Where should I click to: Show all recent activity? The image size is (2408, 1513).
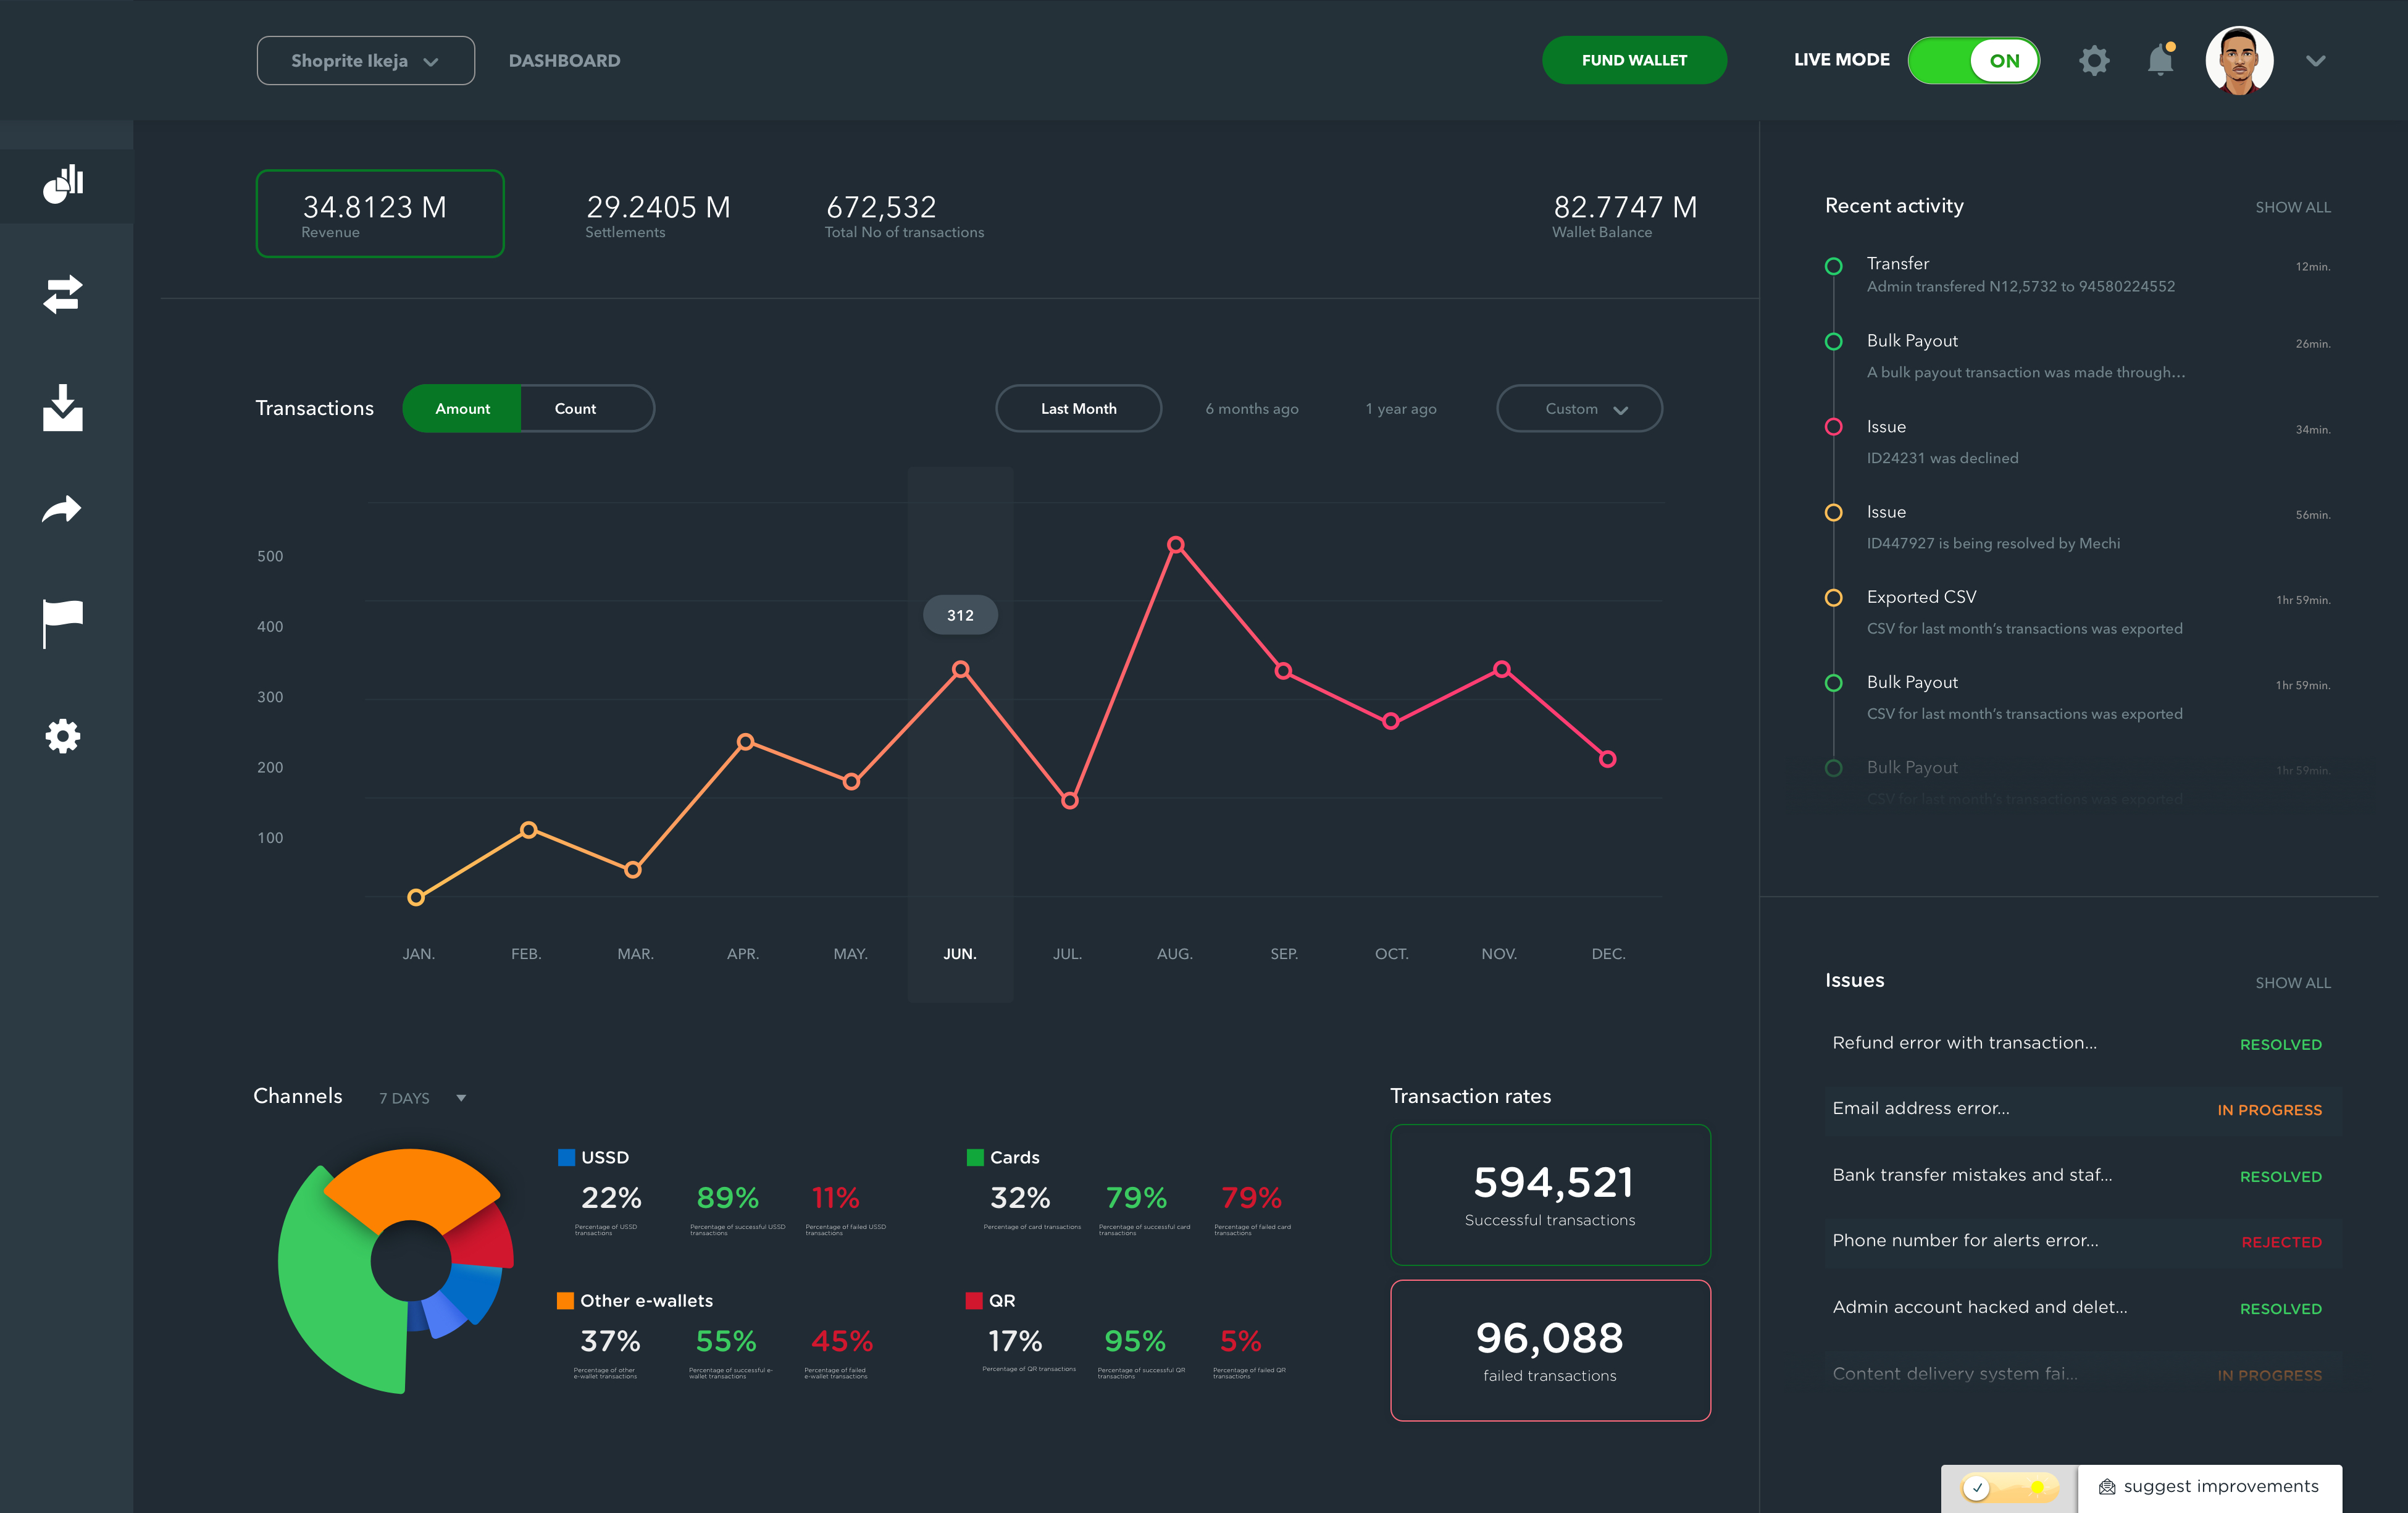(2292, 207)
